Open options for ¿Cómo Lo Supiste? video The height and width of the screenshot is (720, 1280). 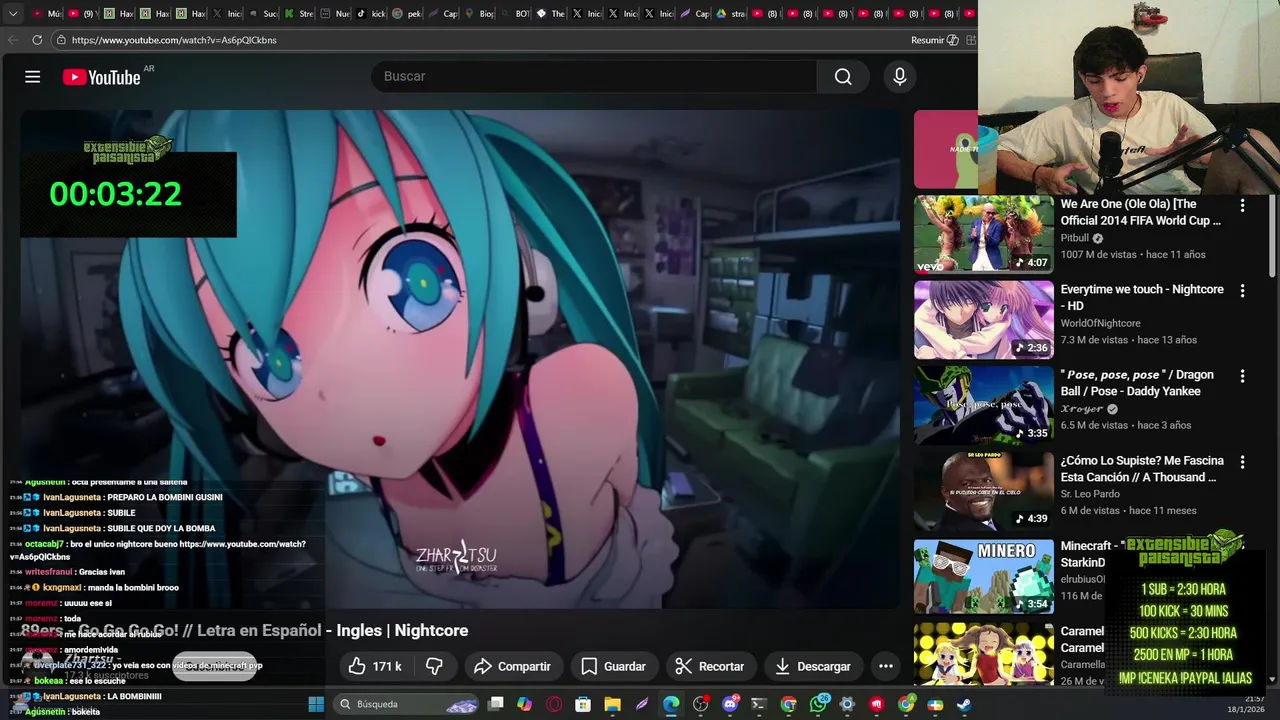click(1242, 463)
